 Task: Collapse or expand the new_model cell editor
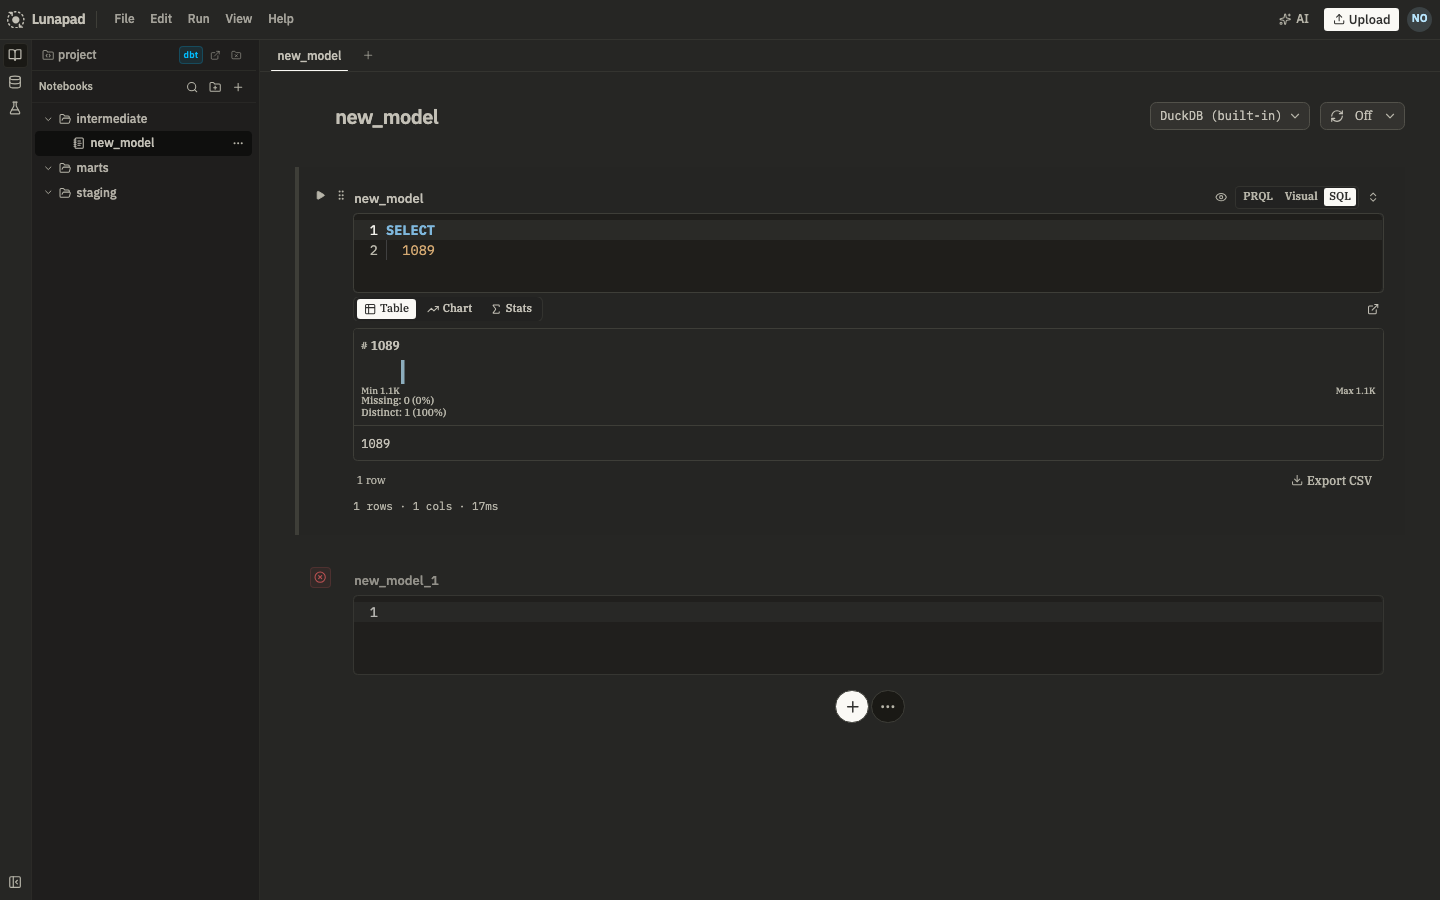[1373, 197]
